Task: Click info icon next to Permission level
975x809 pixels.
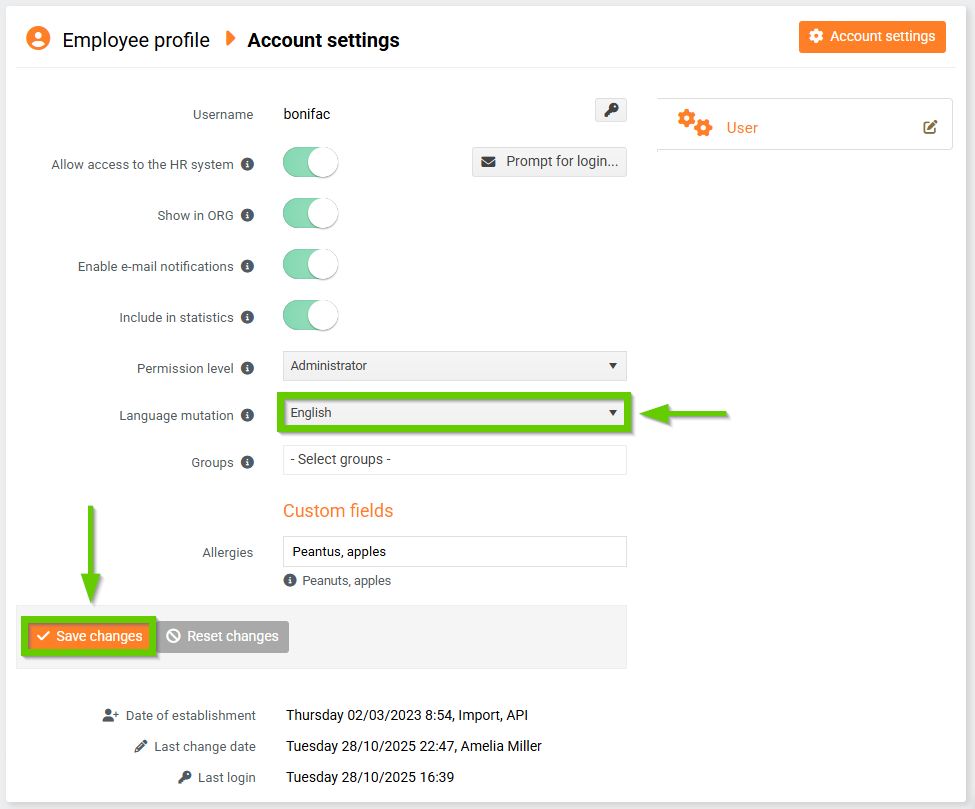Action: [x=247, y=368]
